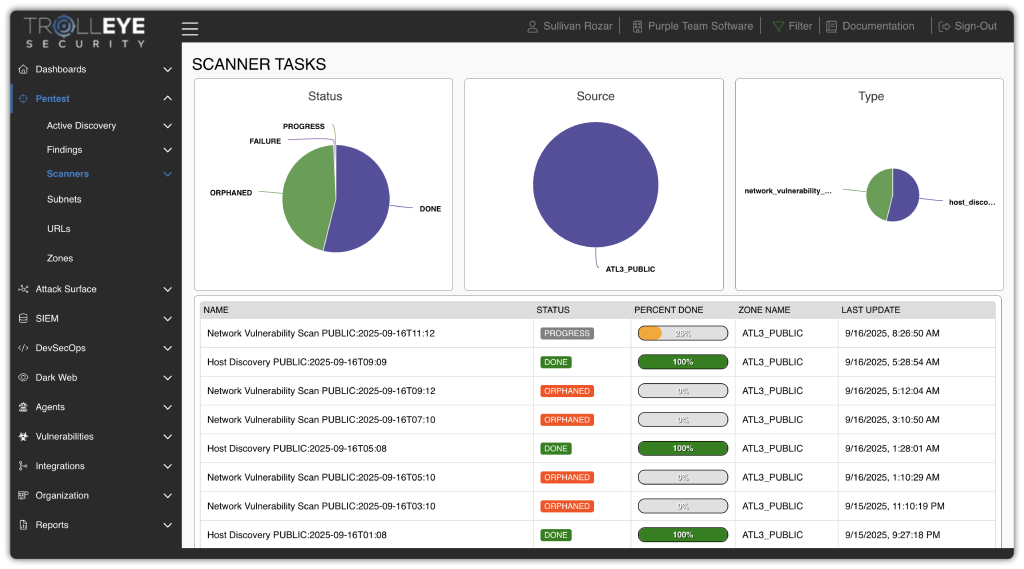The image size is (1024, 569).
Task: Collapse the Pentest section chevron
Action: pos(167,99)
